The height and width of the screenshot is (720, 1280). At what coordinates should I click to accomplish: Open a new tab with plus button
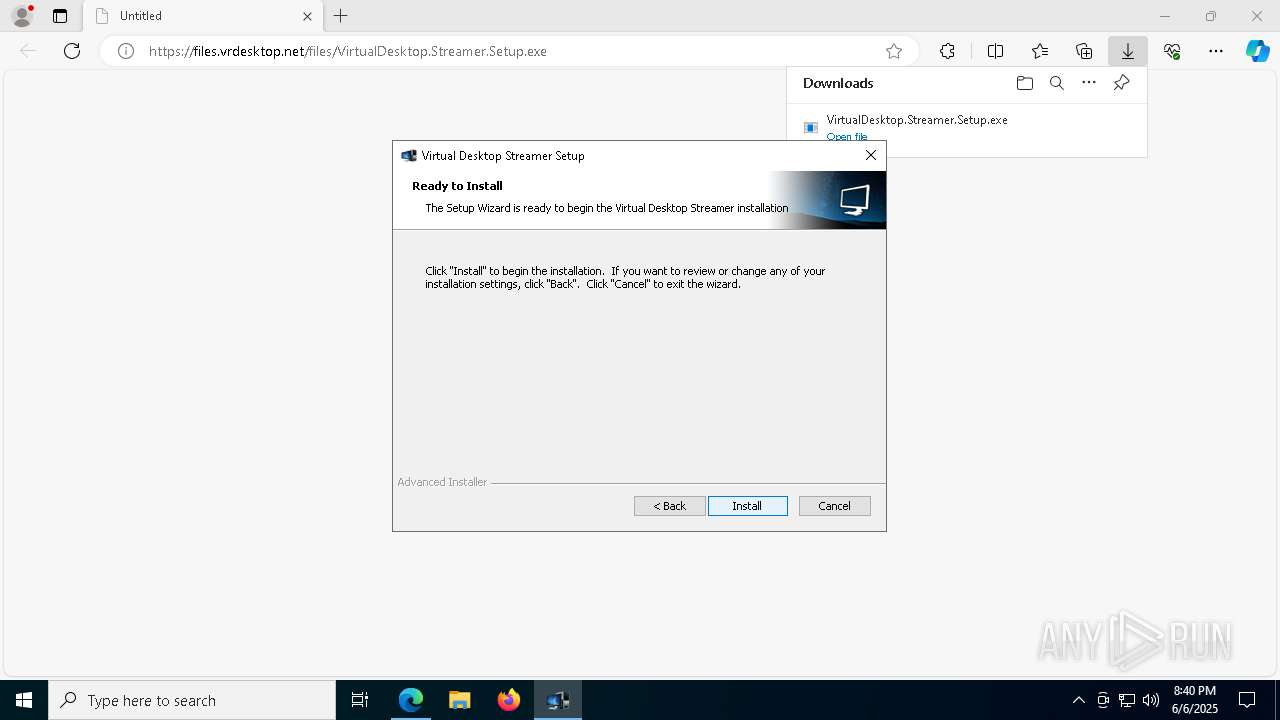[x=341, y=16]
